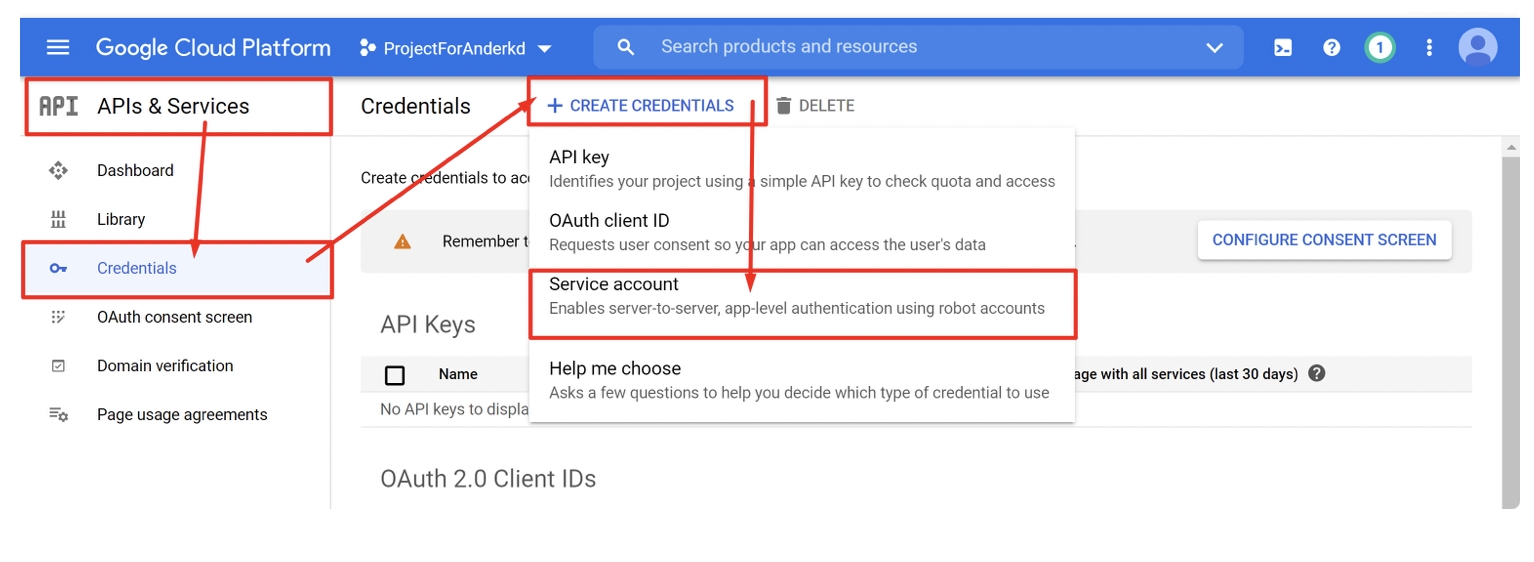
Task: Choose OAuth client ID option
Action: coord(609,221)
